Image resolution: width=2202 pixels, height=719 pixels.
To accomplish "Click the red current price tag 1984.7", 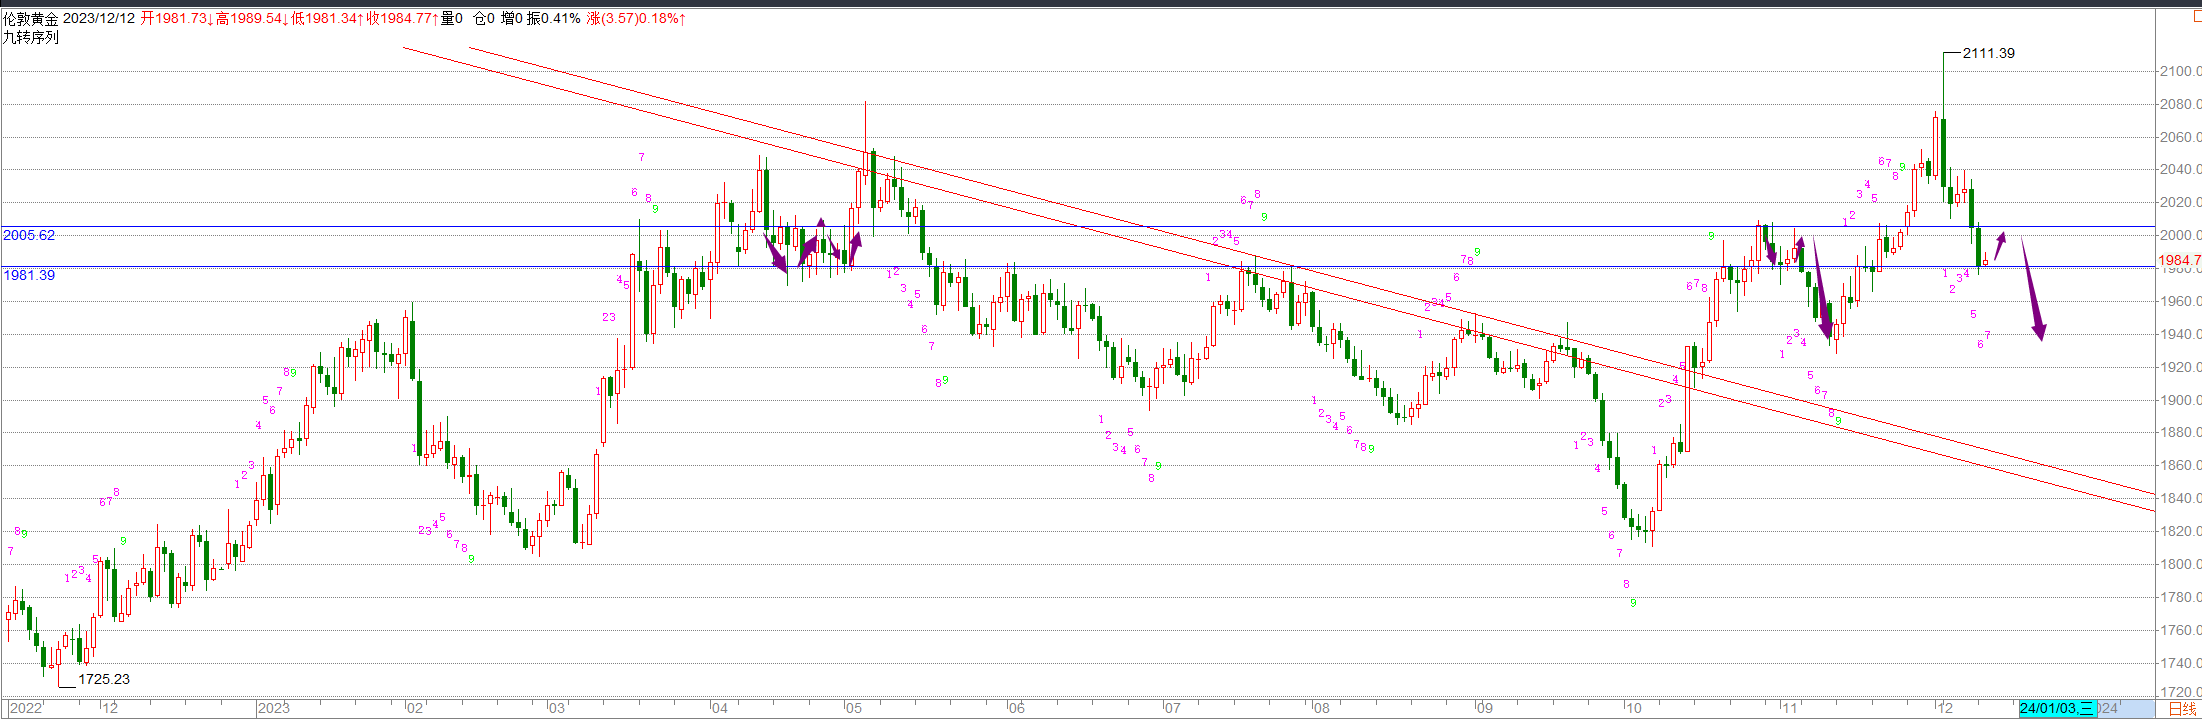I will pos(2180,260).
